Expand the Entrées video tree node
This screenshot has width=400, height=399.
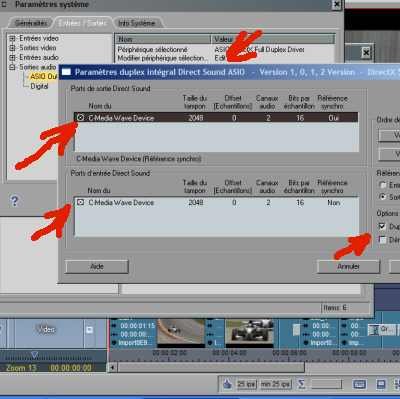pos(12,38)
